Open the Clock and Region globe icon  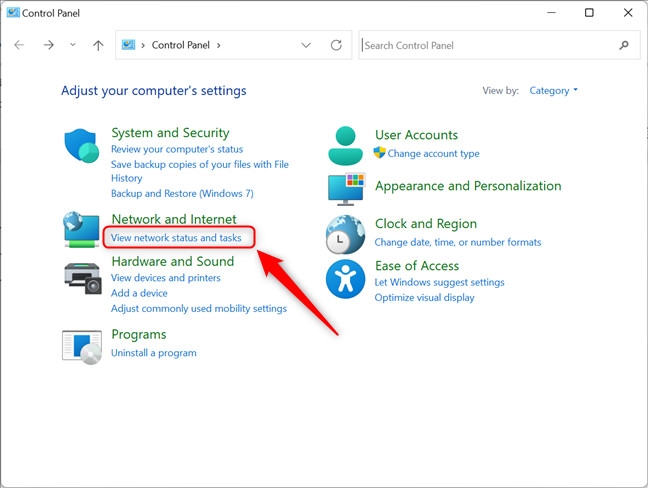pos(345,234)
